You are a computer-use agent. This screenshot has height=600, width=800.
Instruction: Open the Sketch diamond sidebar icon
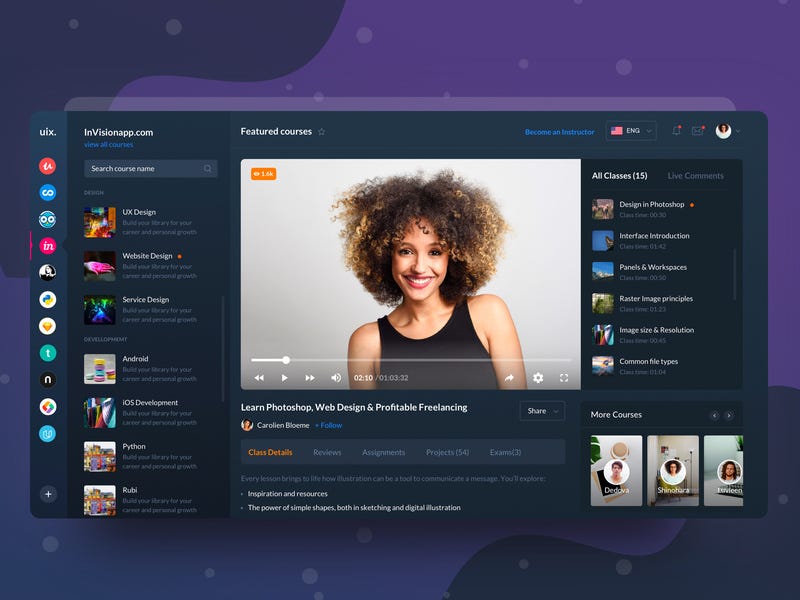47,326
